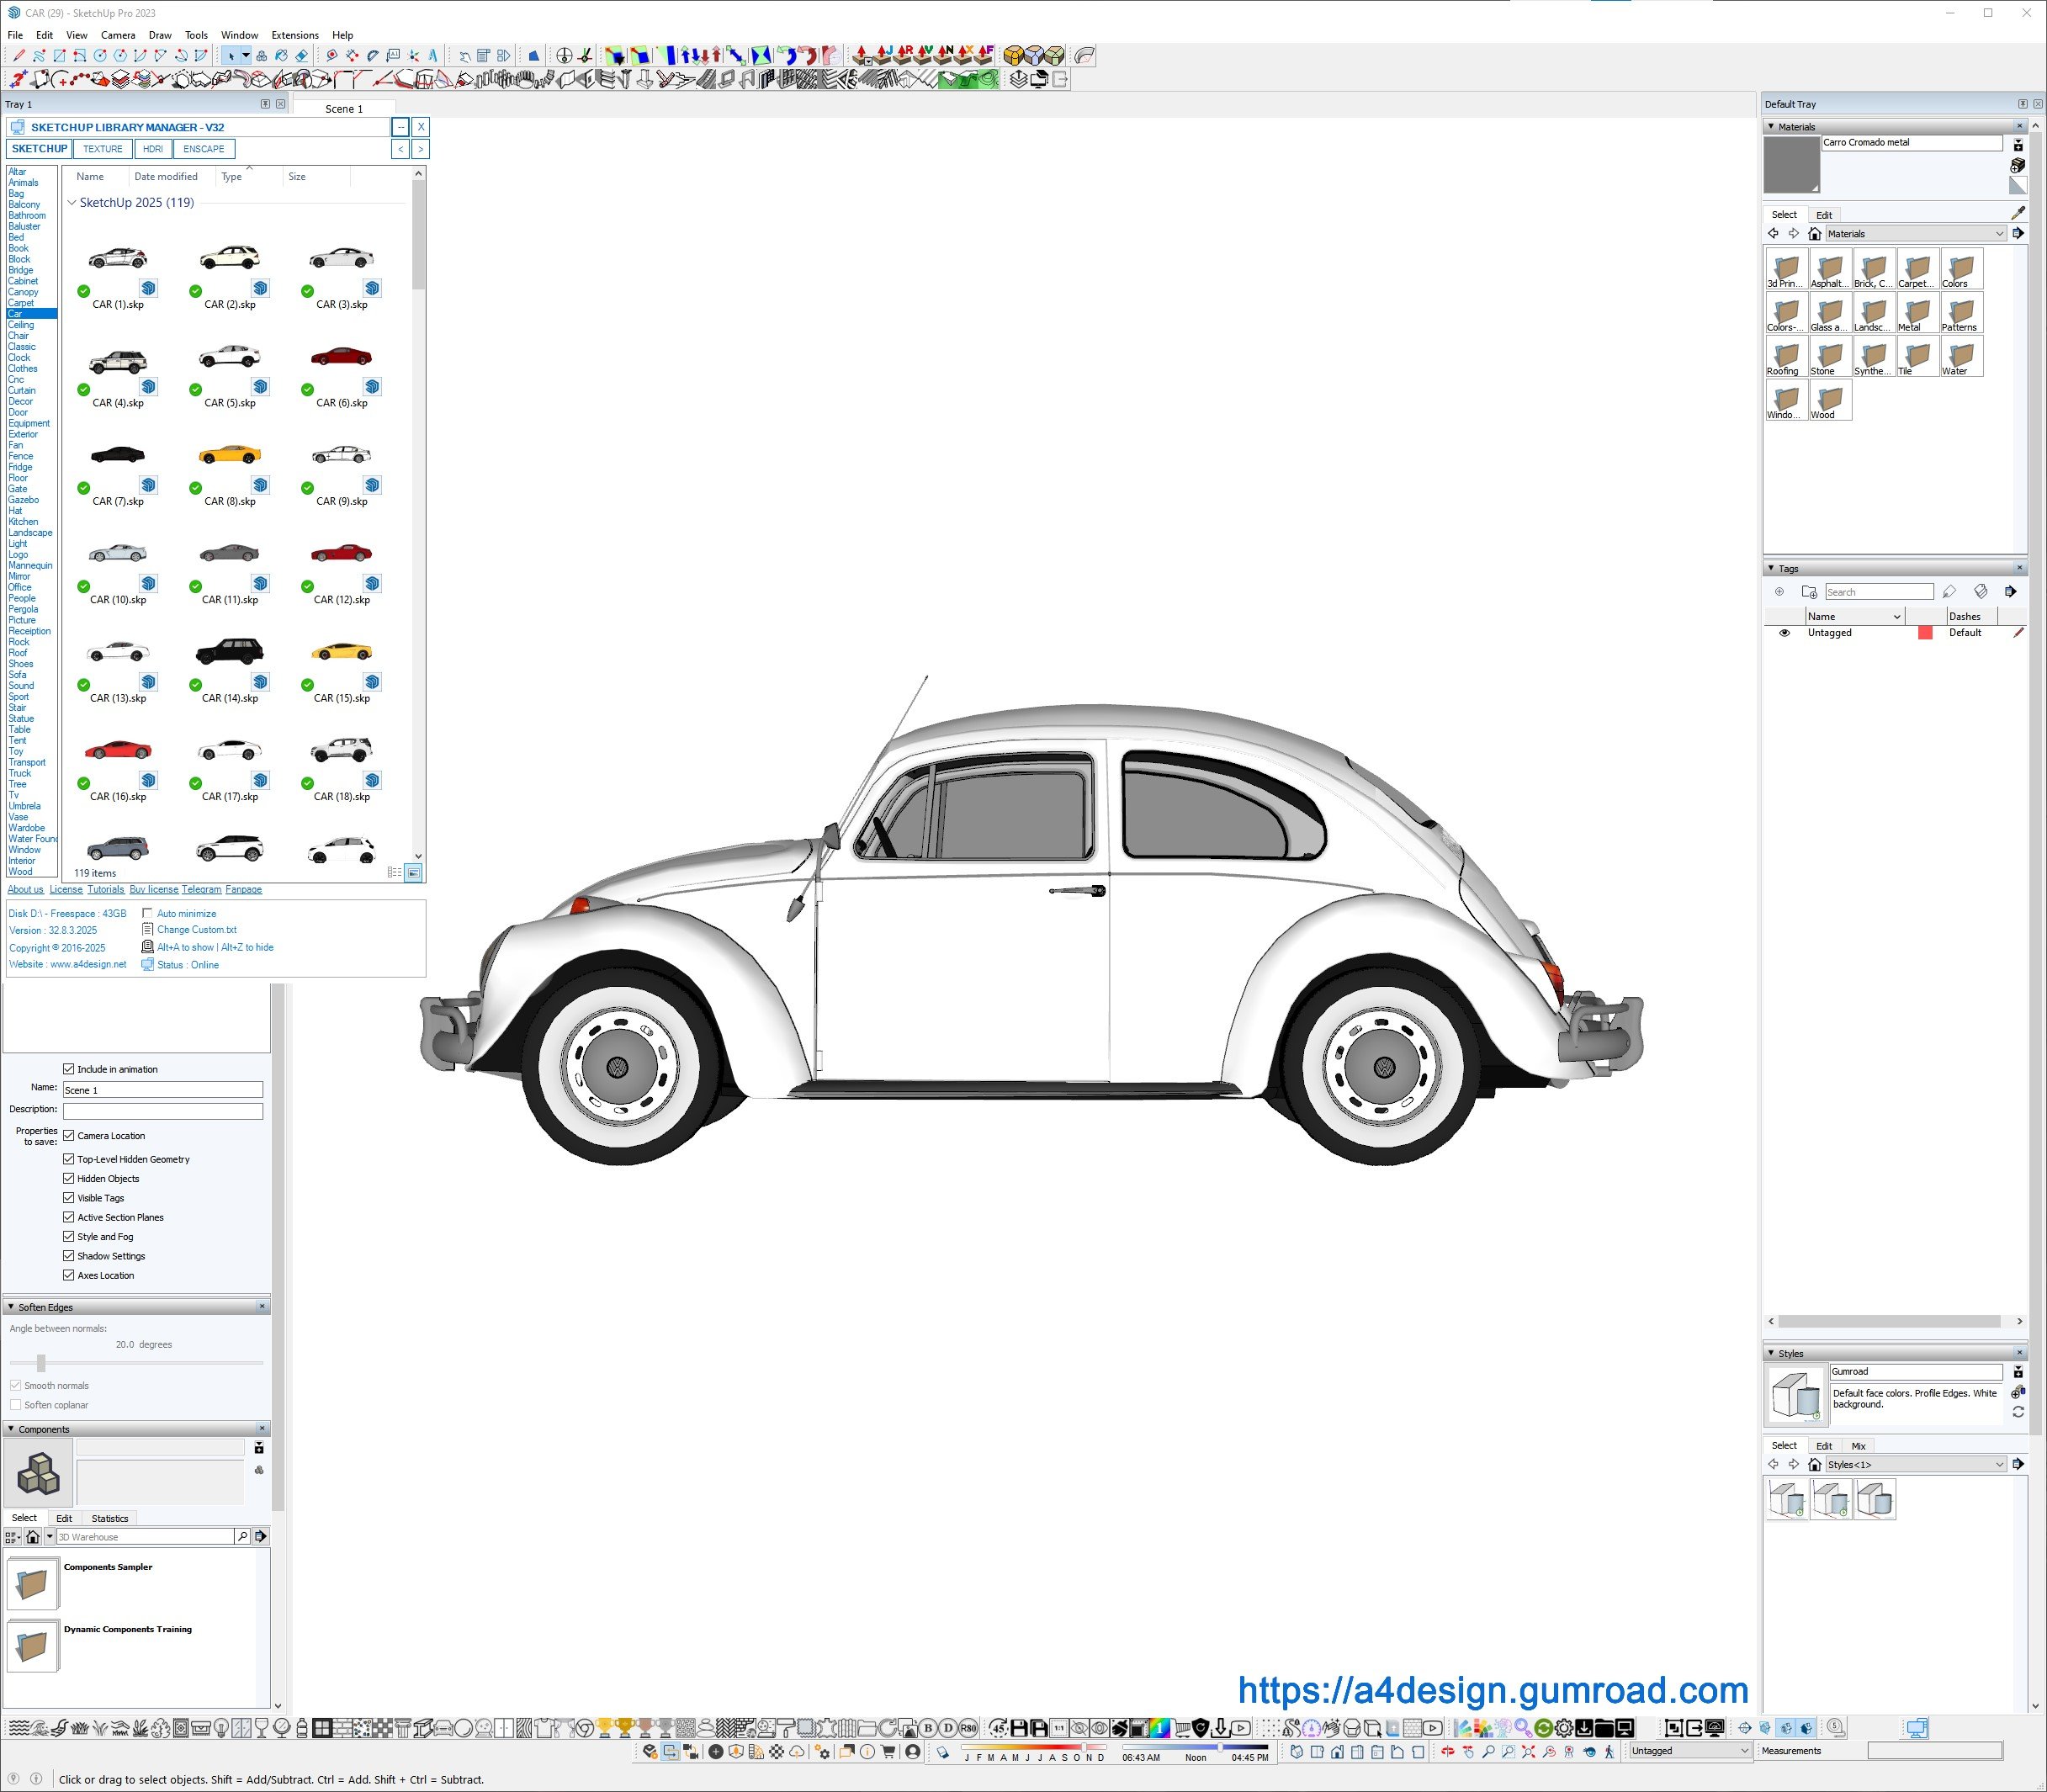Image resolution: width=2047 pixels, height=1792 pixels.
Task: Click the Untagged red color swatch
Action: click(x=1925, y=633)
